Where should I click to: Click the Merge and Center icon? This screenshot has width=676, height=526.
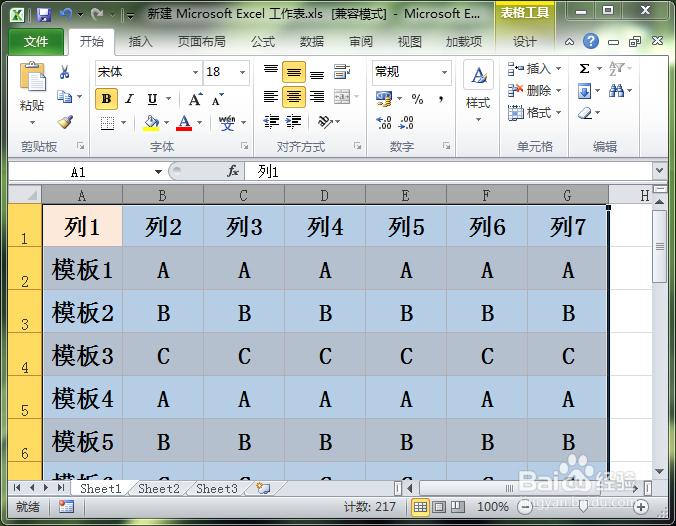[342, 97]
